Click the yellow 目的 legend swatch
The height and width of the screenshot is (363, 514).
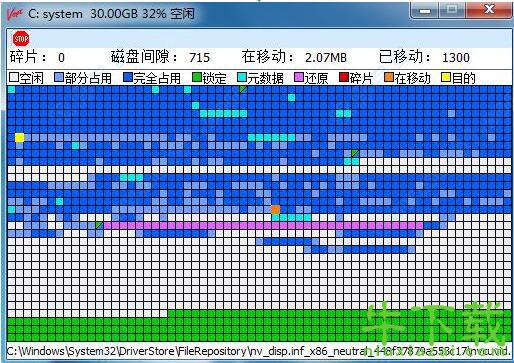[x=446, y=78]
